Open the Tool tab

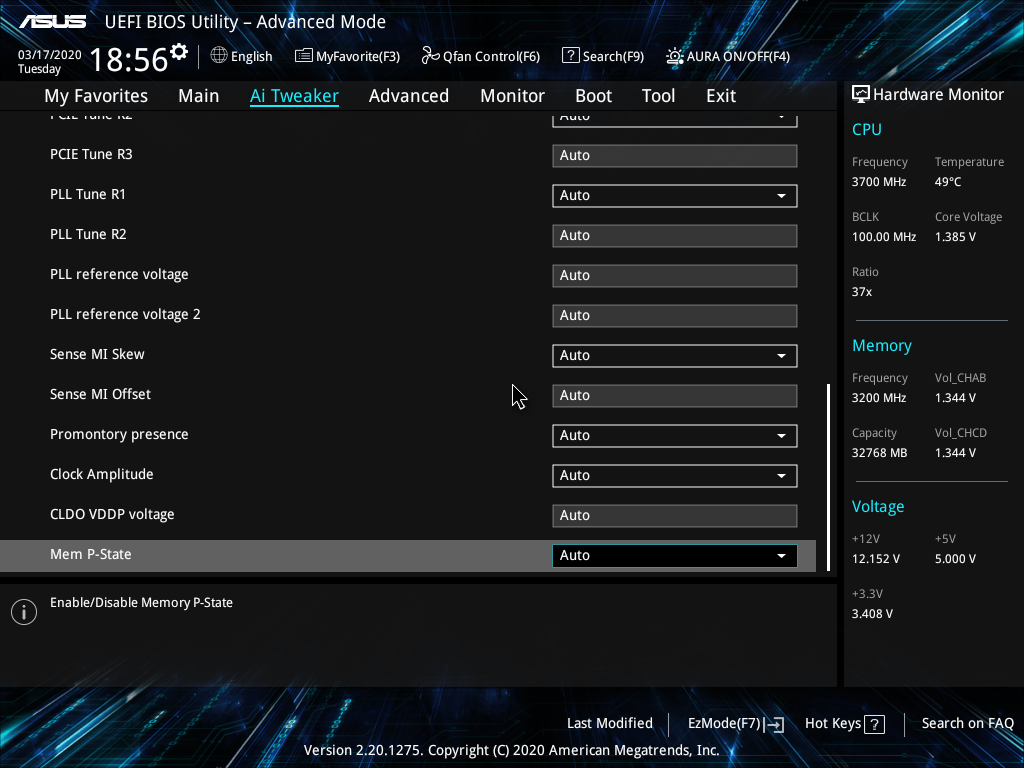[658, 96]
